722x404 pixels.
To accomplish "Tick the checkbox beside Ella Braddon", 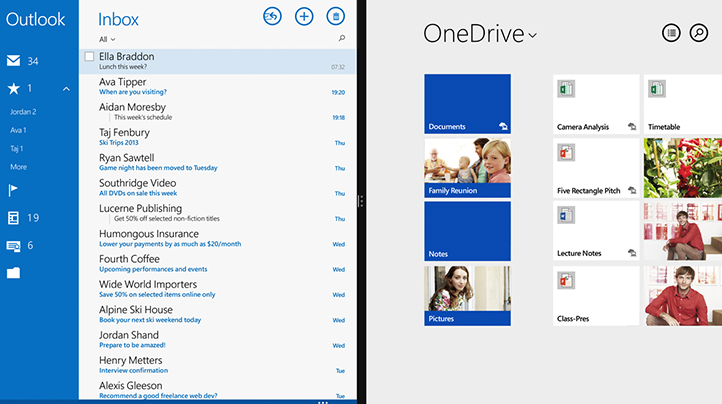I will click(90, 57).
